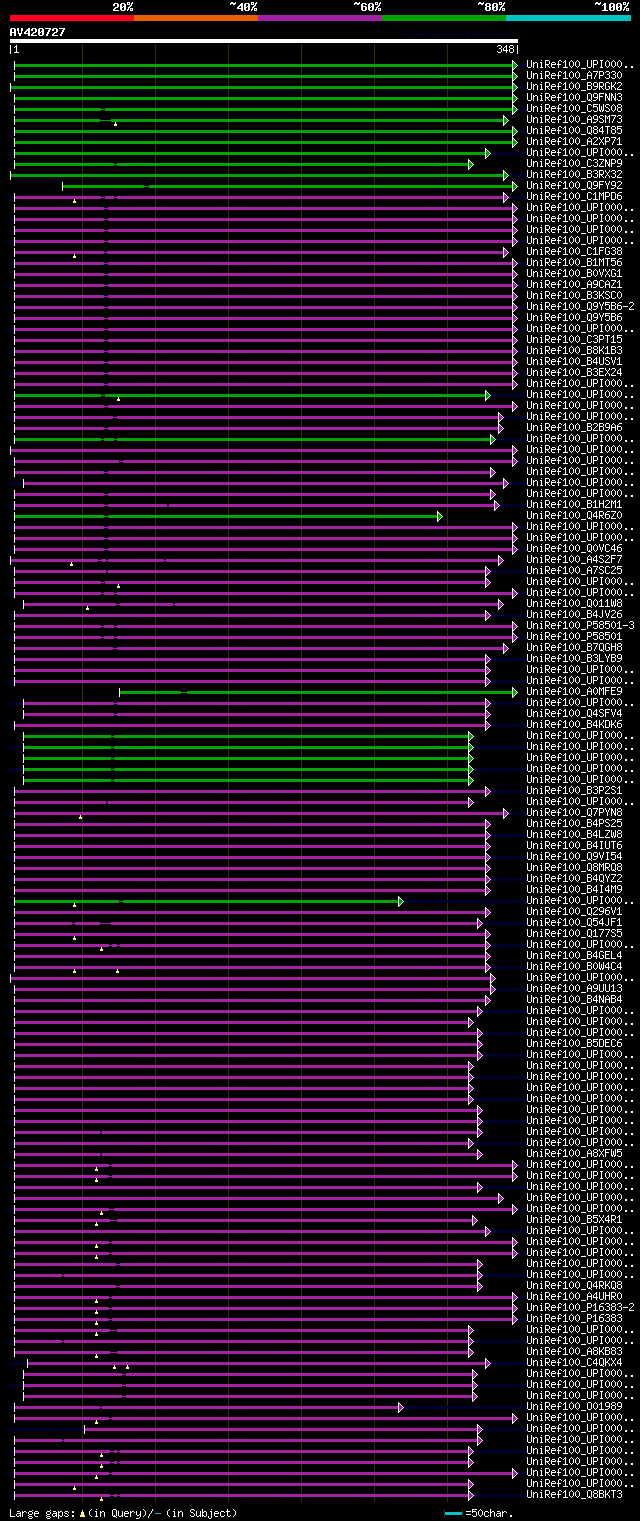Choose entry UniRef100_Q296V1

pyautogui.click(x=574, y=911)
